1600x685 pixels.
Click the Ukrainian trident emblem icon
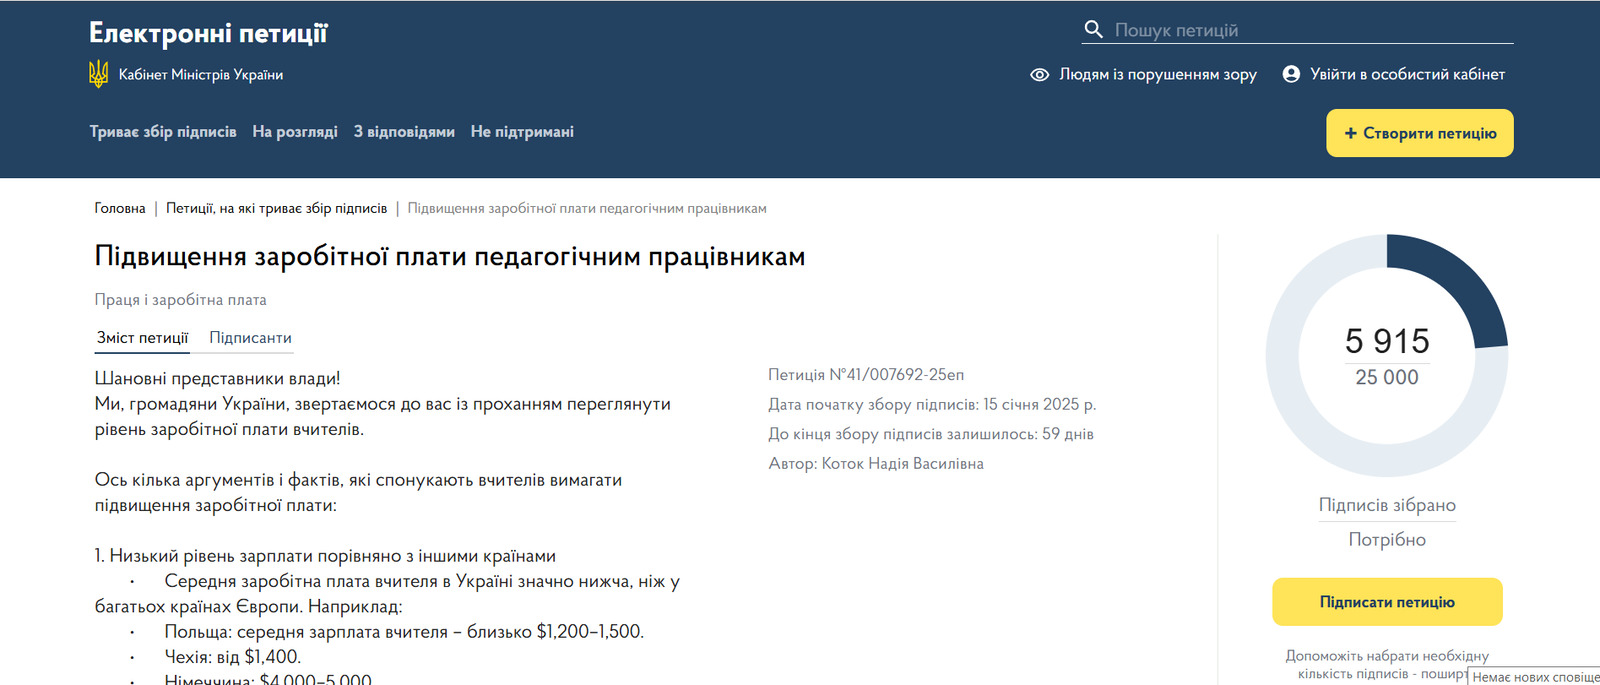[98, 74]
